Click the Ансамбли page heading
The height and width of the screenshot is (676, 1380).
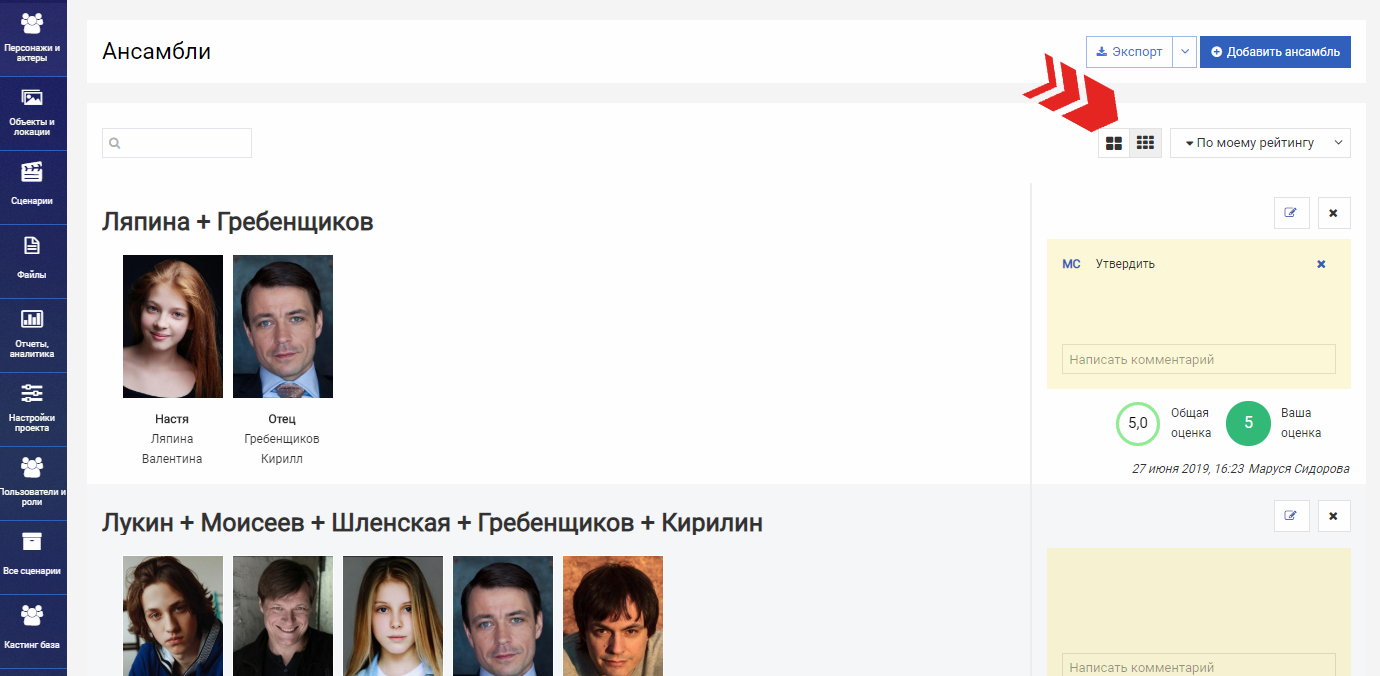click(156, 51)
